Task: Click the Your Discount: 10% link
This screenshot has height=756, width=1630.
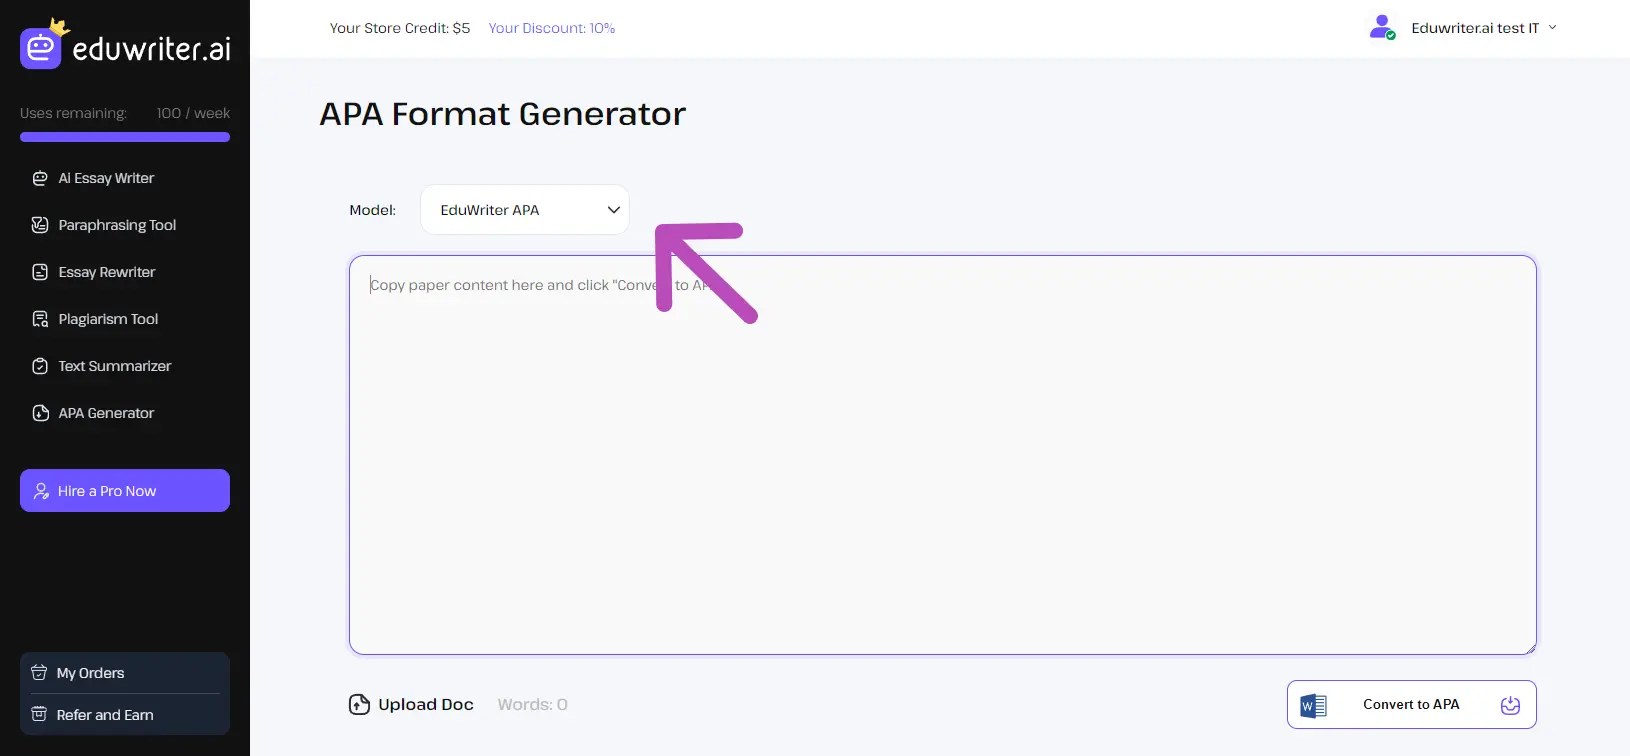Action: [552, 28]
